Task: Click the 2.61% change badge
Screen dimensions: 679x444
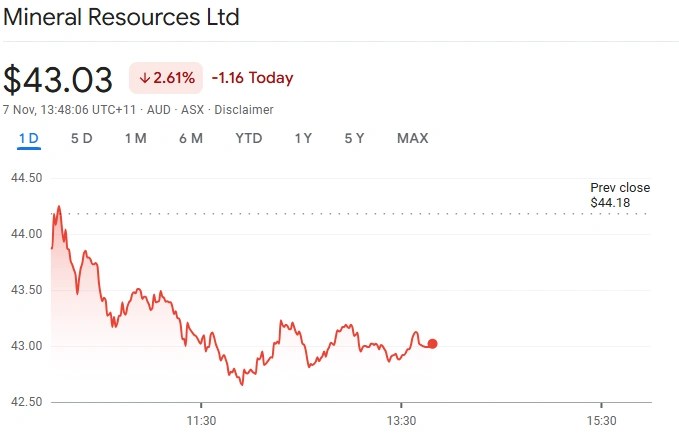Action: point(166,78)
